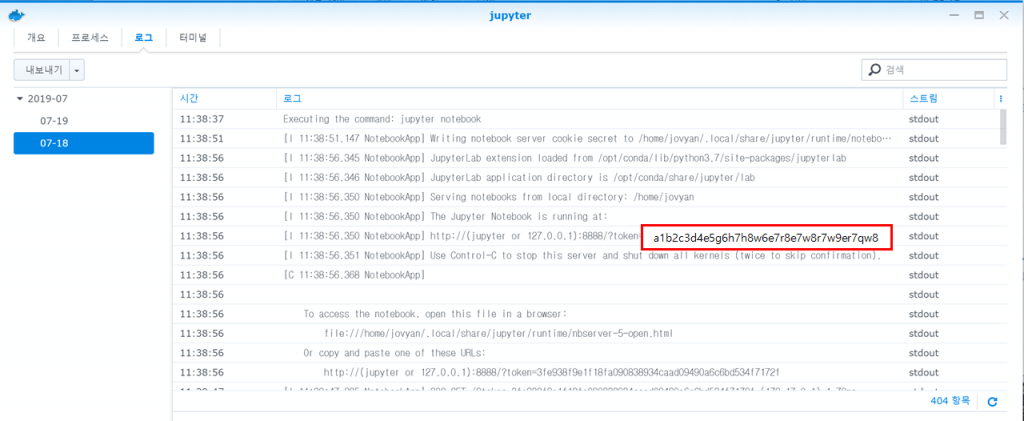Select the 'Writing notebook server cookie secret' log row

[x=586, y=138]
